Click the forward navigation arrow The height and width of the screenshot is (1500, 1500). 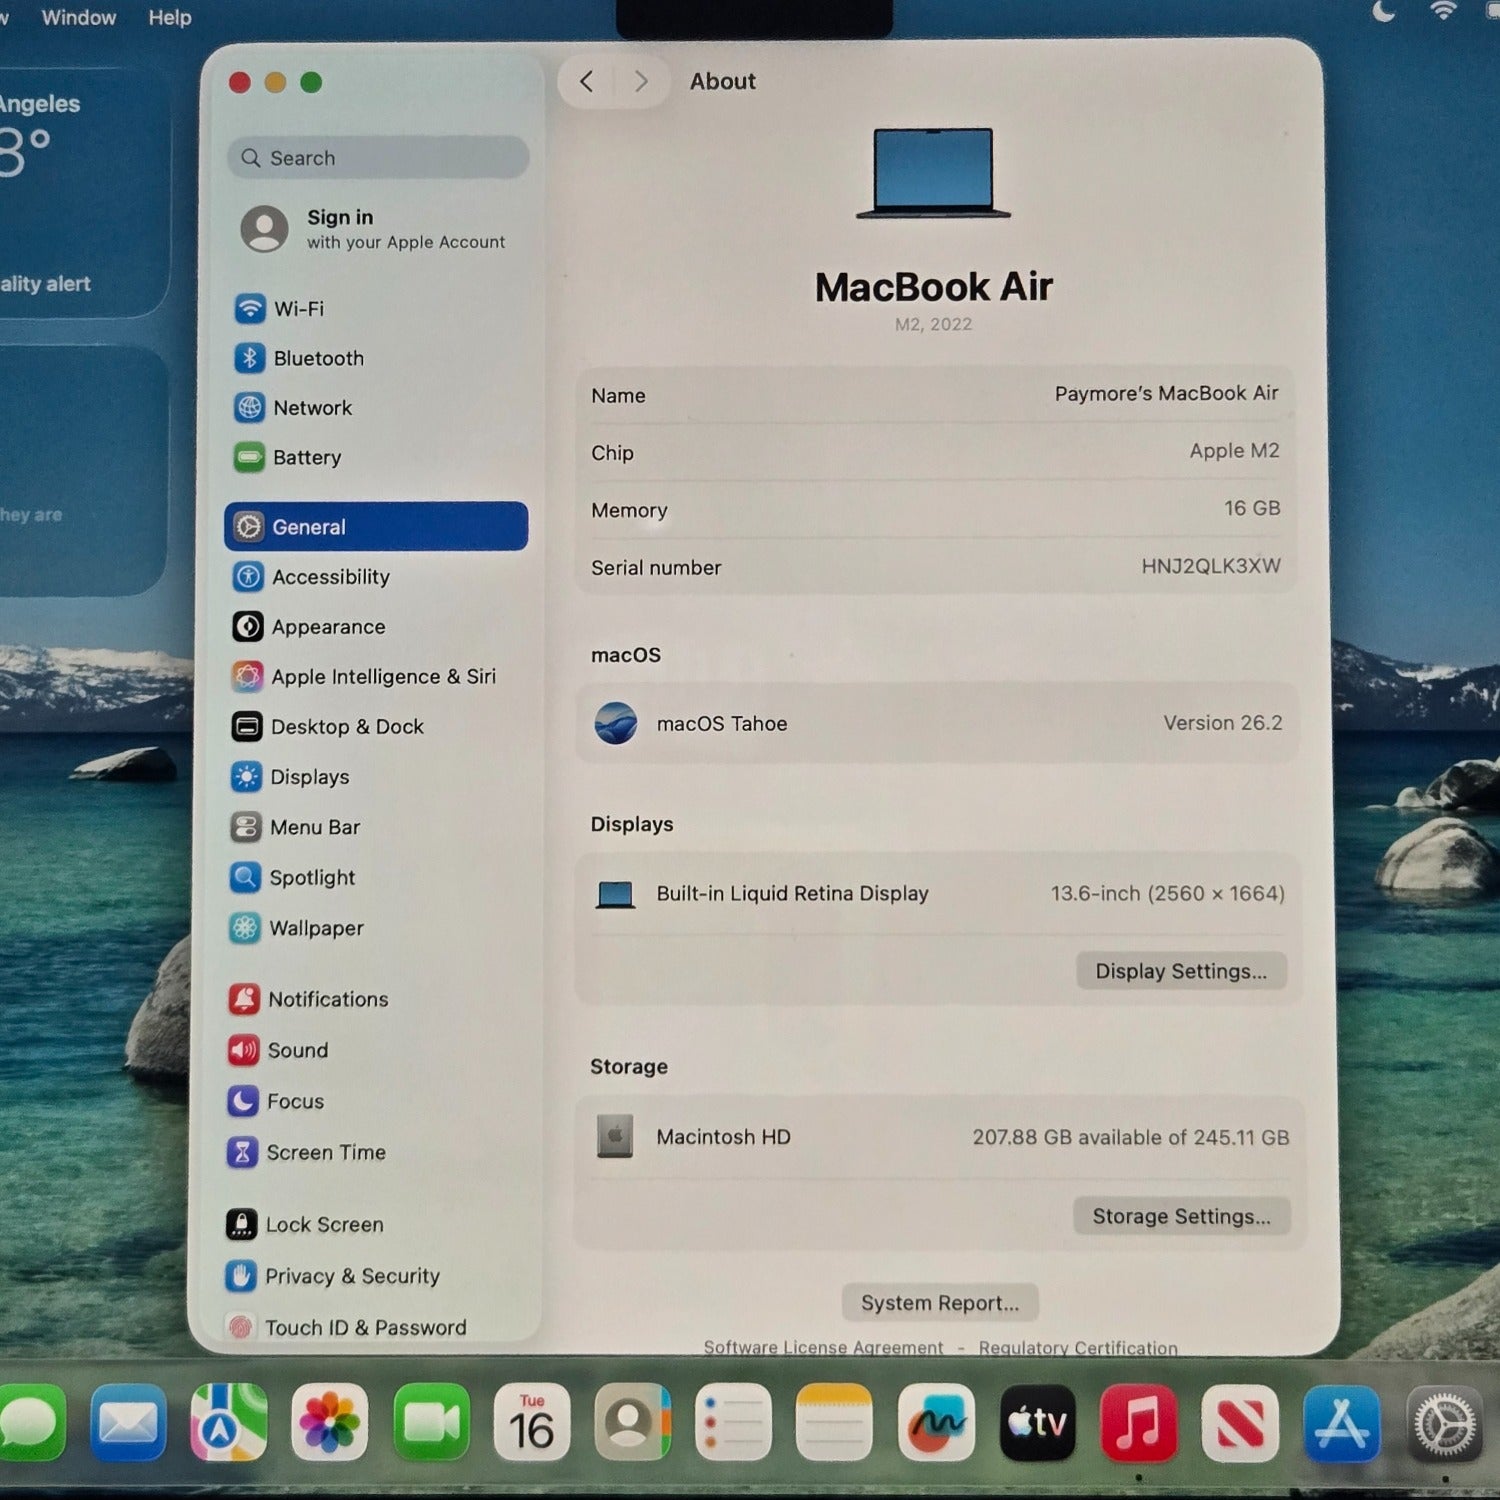(641, 82)
